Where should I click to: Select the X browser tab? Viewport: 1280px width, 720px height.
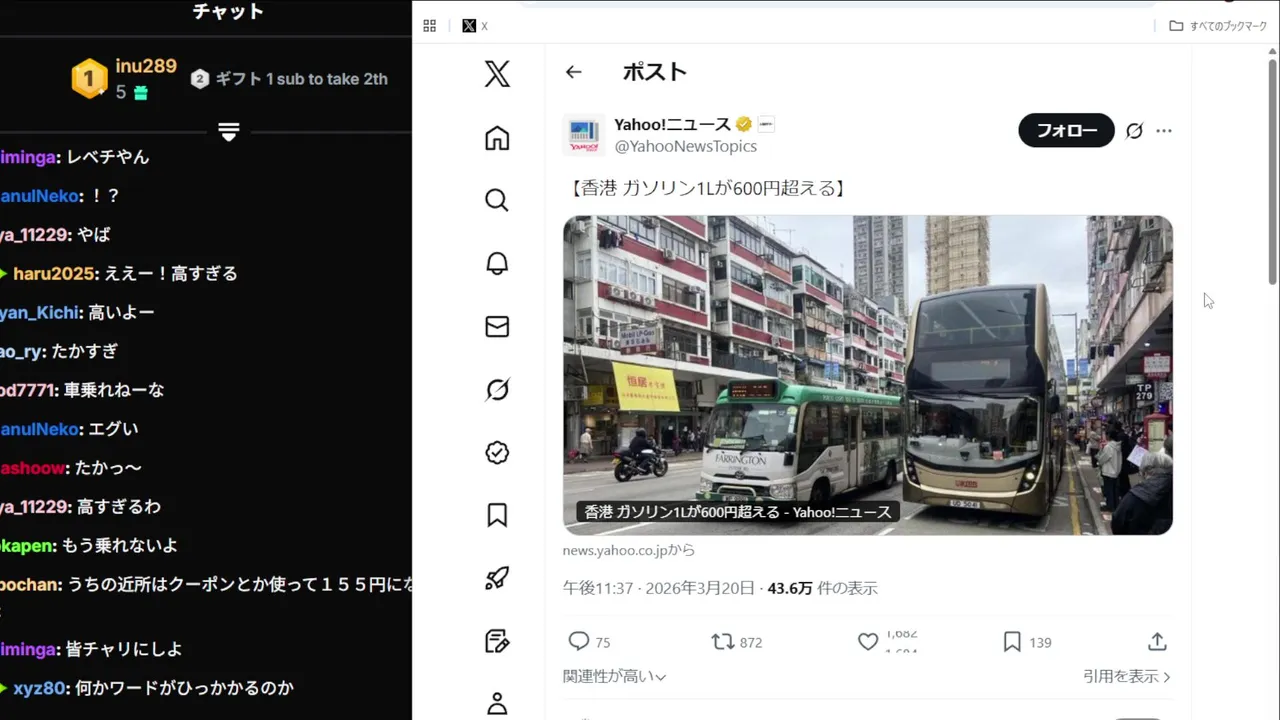475,26
